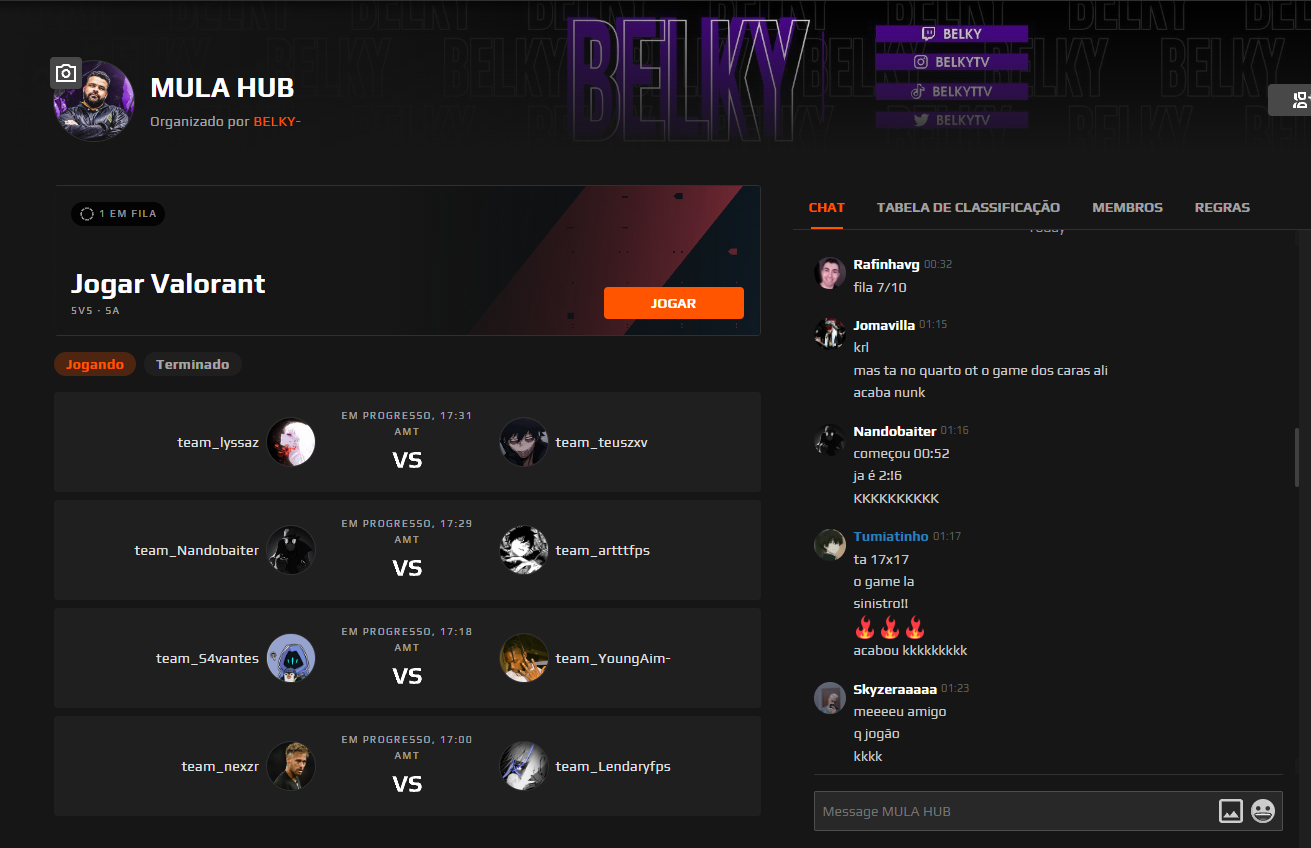
Task: Switch to Tabela de Classificação tab
Action: click(968, 207)
